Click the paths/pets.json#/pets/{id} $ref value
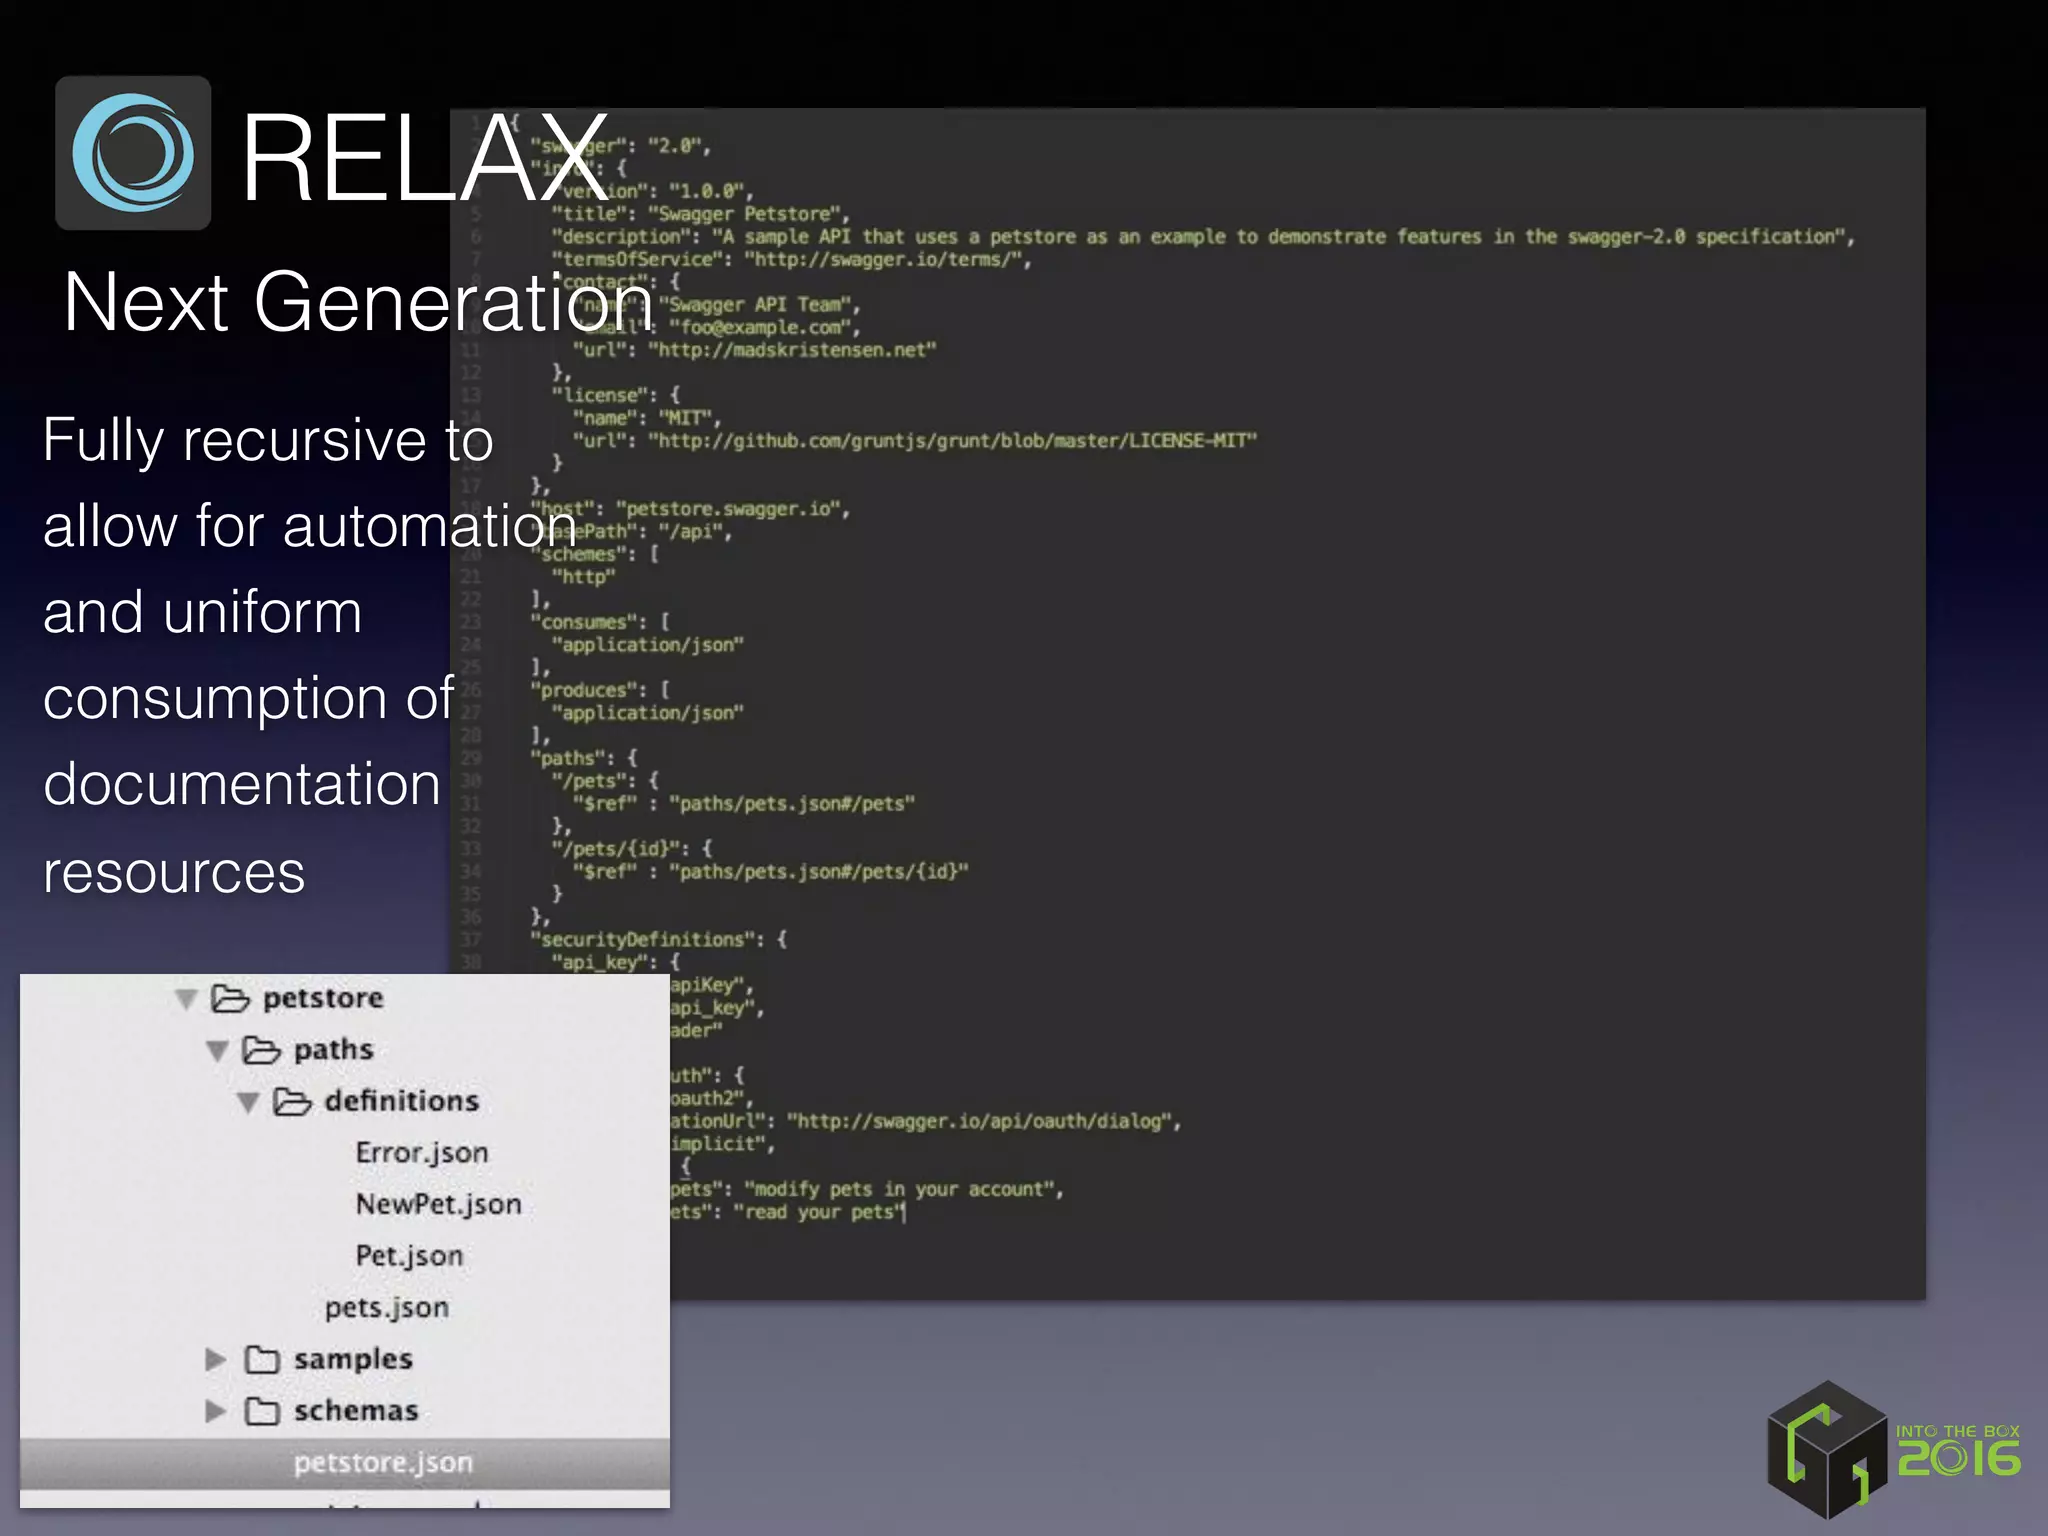This screenshot has width=2048, height=1536. point(819,872)
